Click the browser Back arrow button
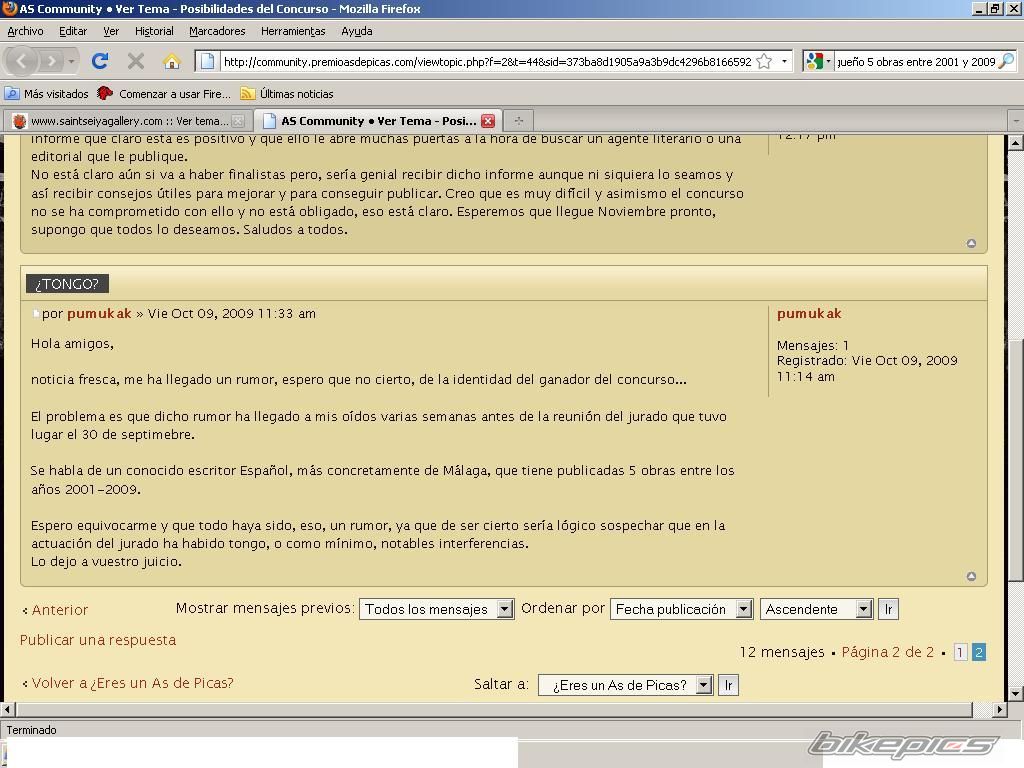The height and width of the screenshot is (768, 1024). point(22,61)
